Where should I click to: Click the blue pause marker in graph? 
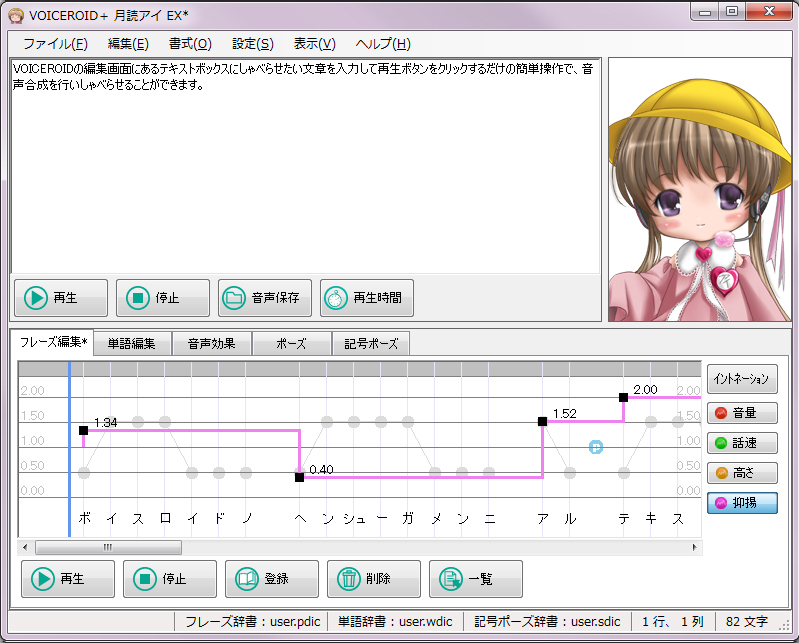click(x=596, y=447)
